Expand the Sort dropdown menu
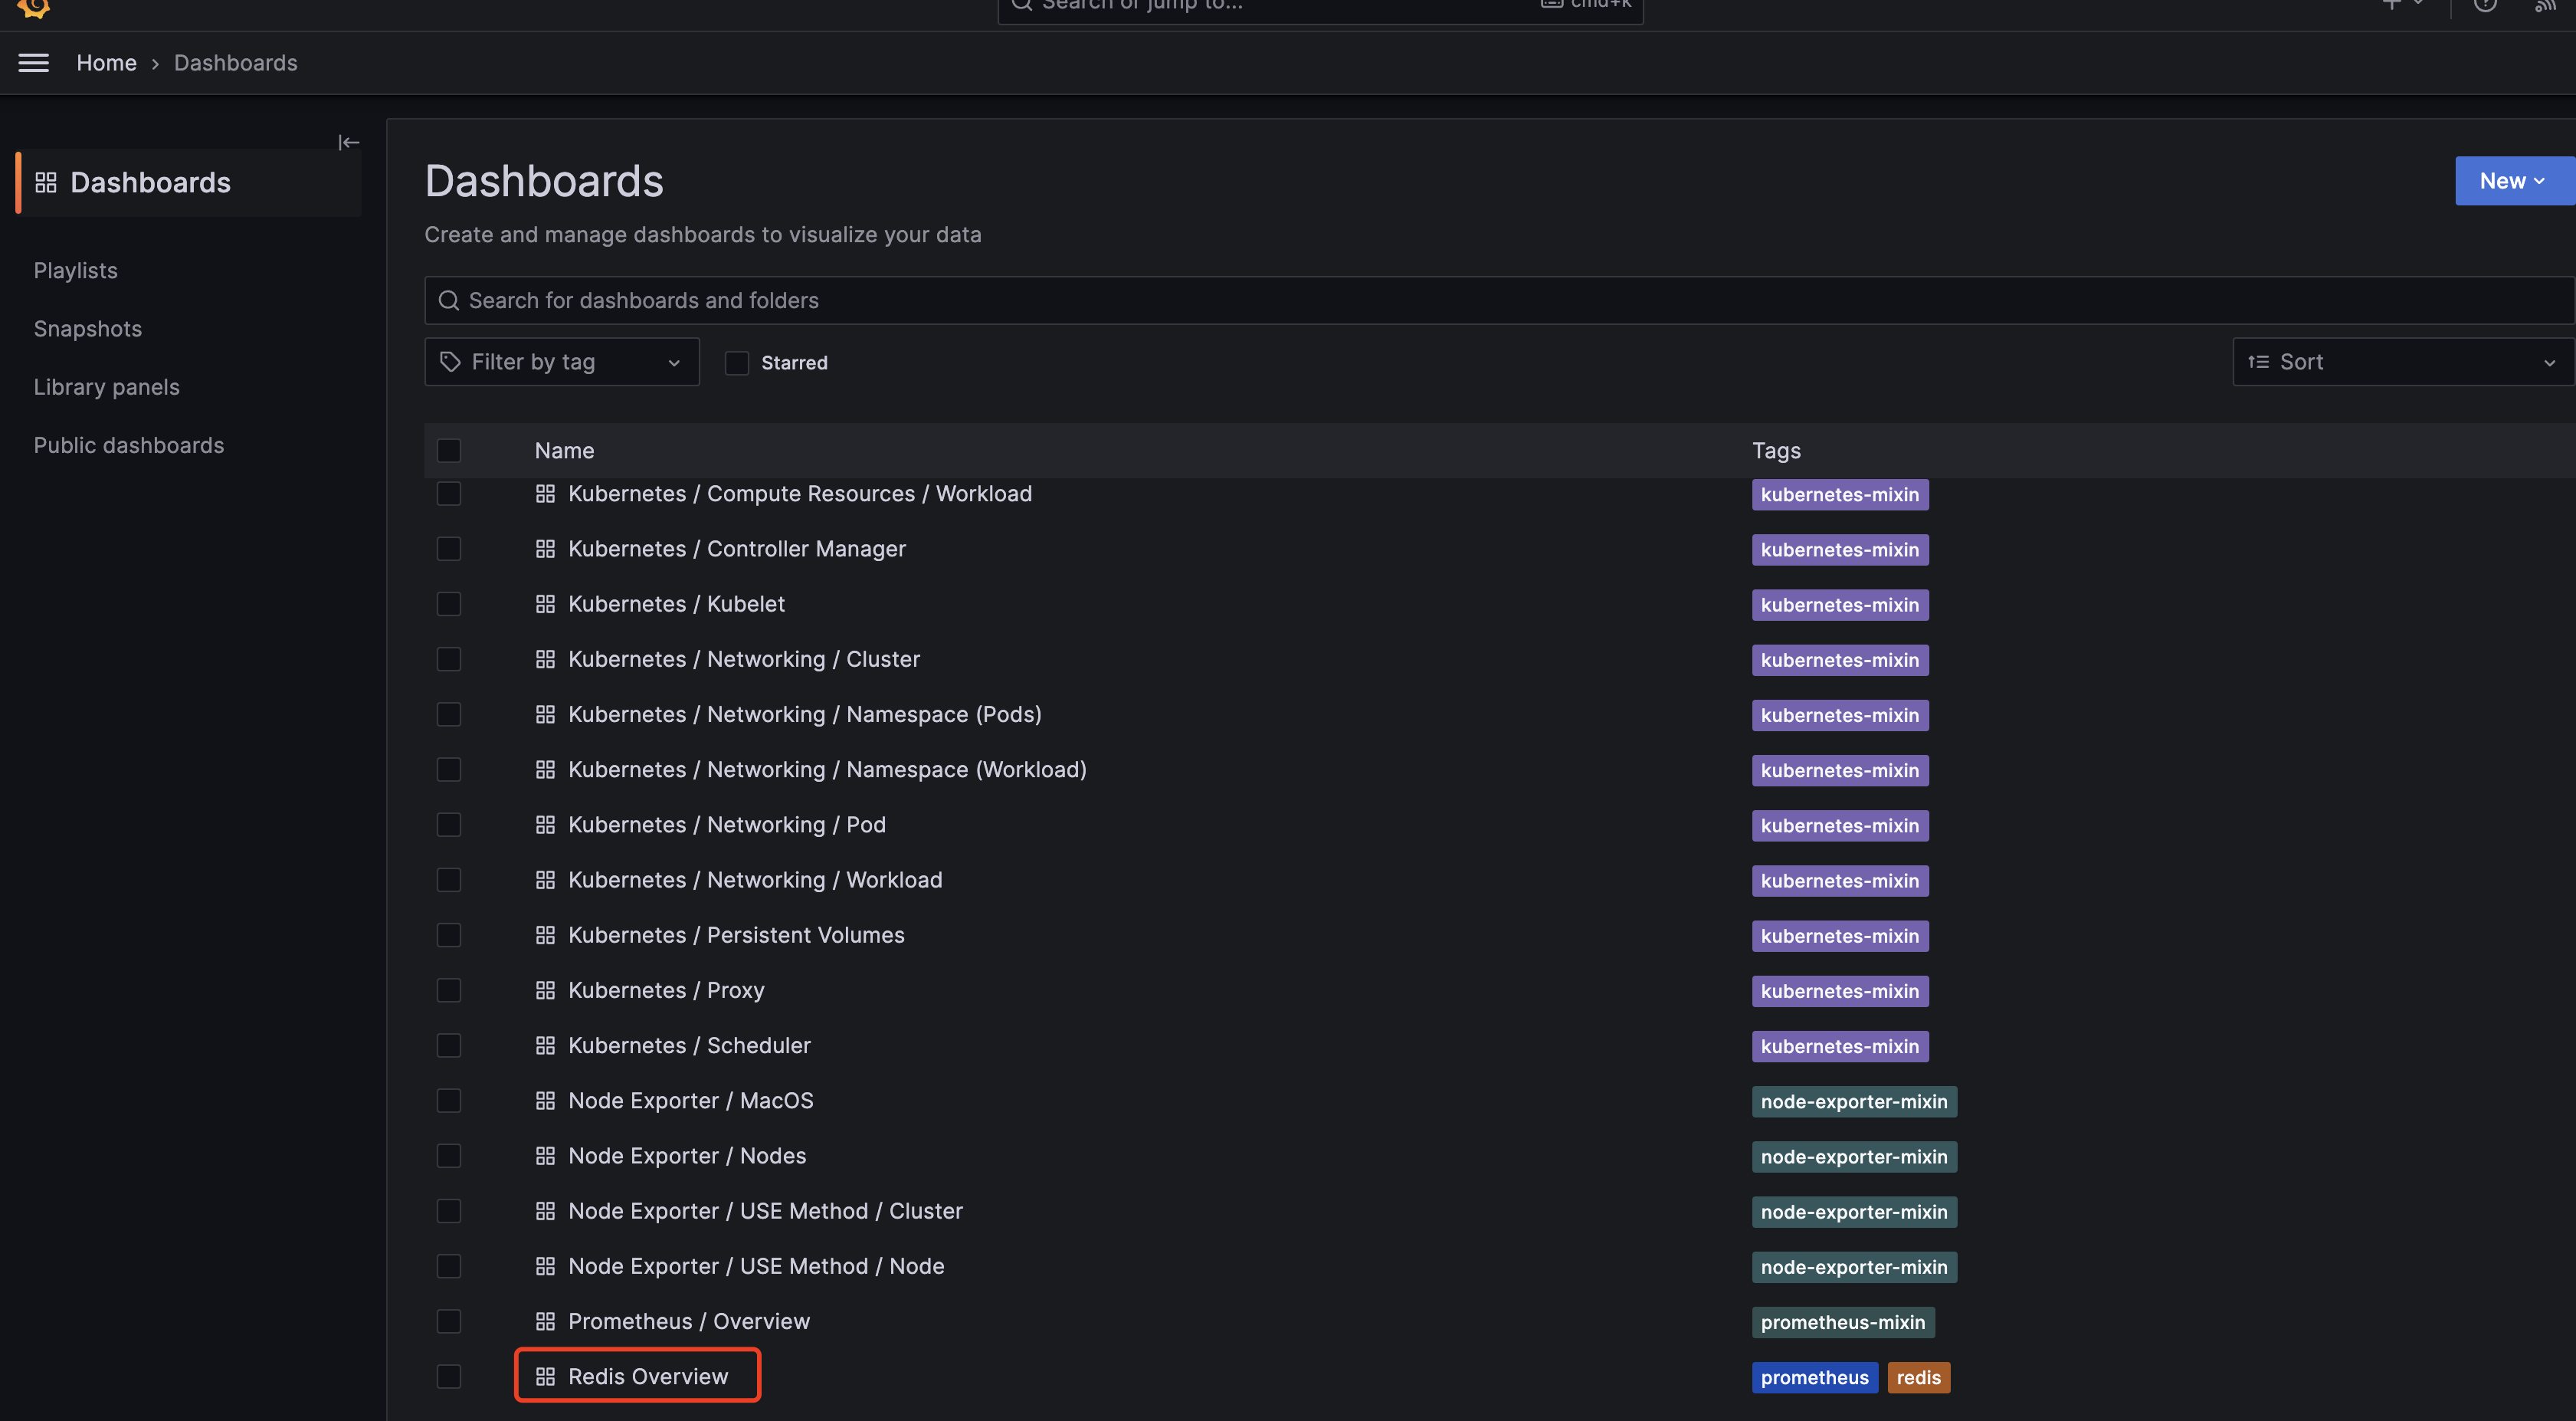 click(2403, 360)
